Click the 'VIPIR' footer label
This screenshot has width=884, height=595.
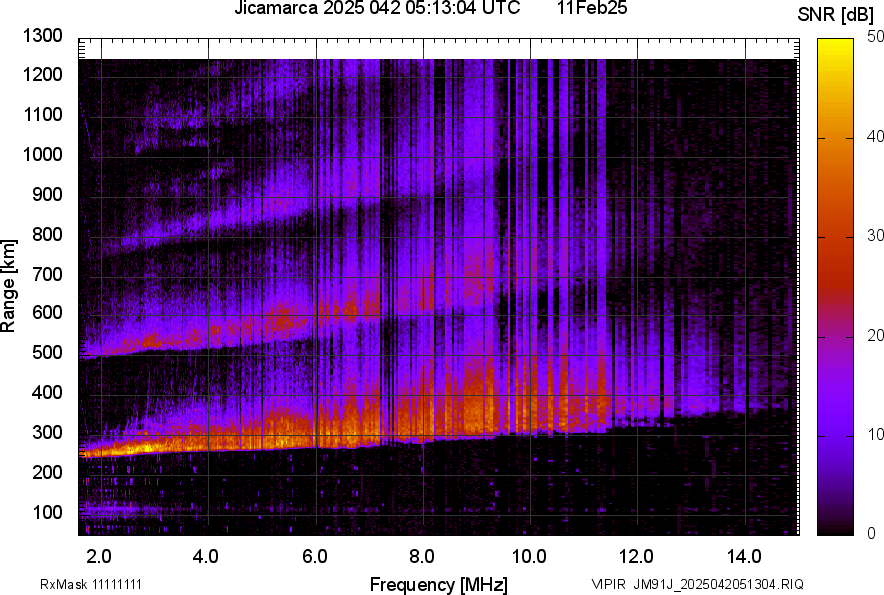pyautogui.click(x=608, y=584)
